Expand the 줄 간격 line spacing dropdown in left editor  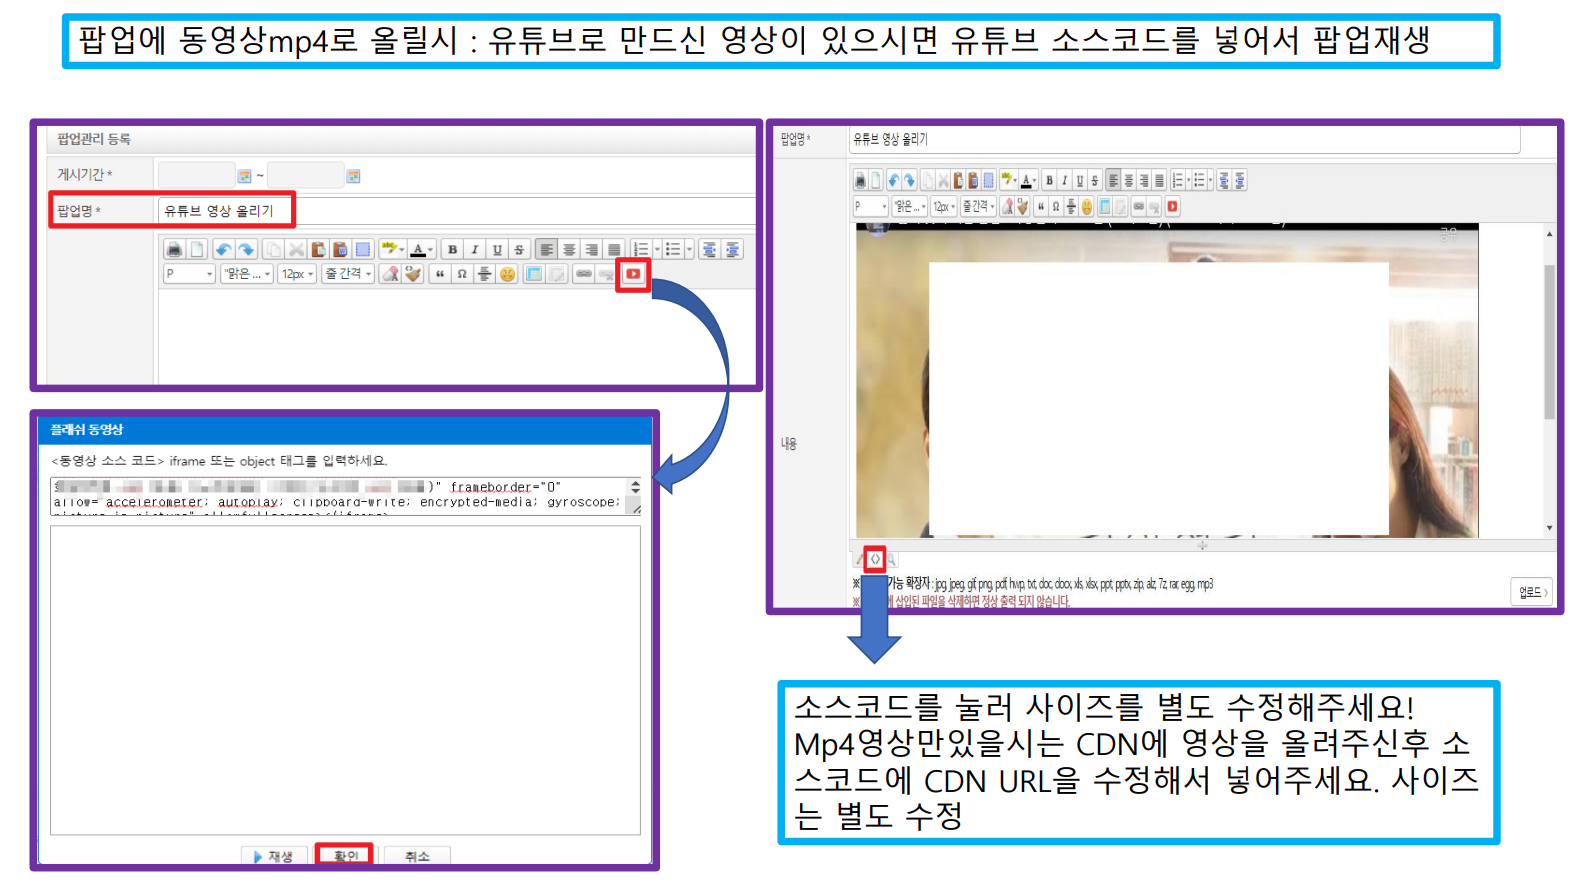click(348, 274)
